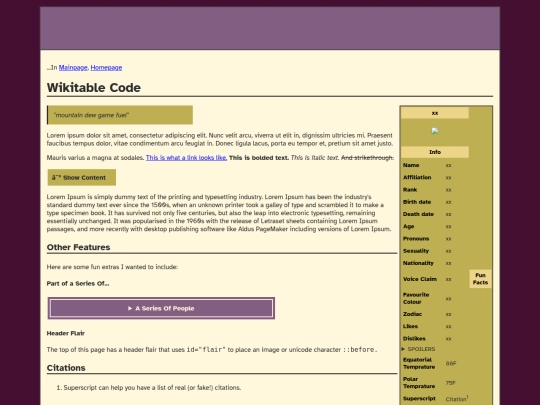Open the Homepage breadcrumb link
The width and height of the screenshot is (540, 405).
coord(106,68)
